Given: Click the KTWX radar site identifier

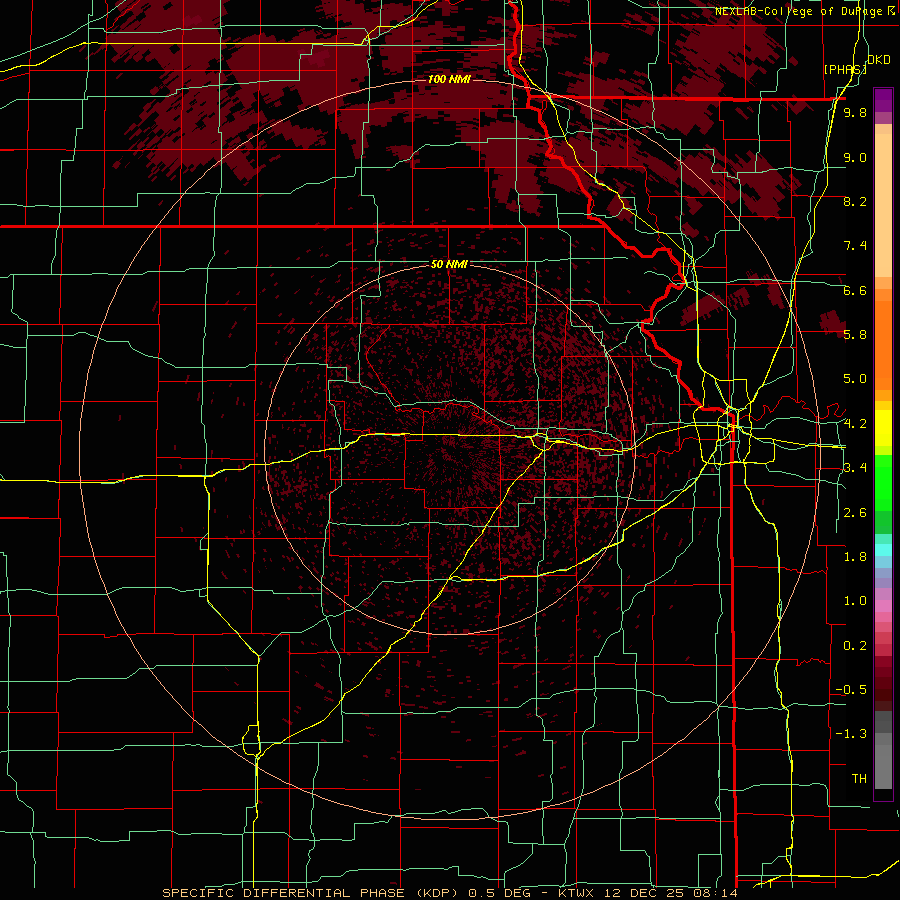Looking at the screenshot, I should click(x=577, y=893).
